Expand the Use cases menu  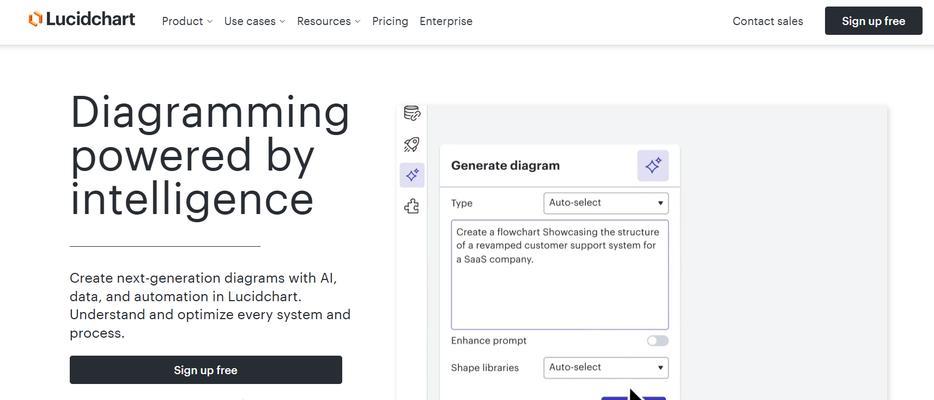254,21
